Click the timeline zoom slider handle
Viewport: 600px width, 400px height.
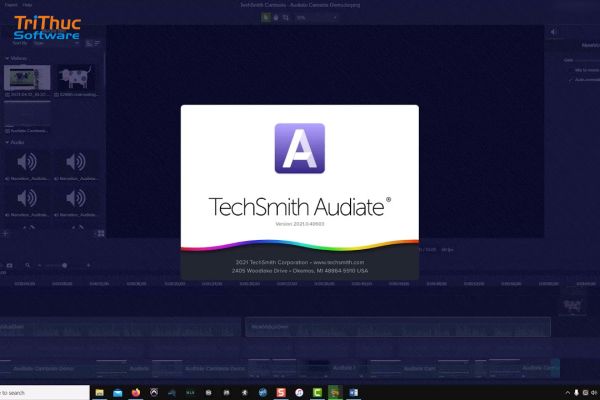tap(65, 265)
